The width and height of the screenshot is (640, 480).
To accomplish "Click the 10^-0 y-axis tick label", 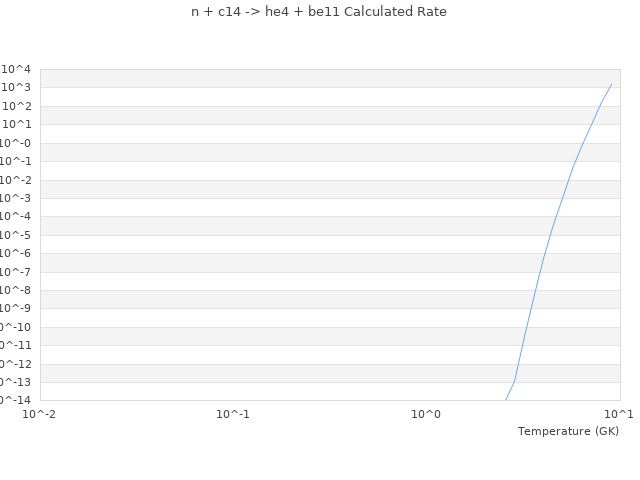I will click(16, 143).
